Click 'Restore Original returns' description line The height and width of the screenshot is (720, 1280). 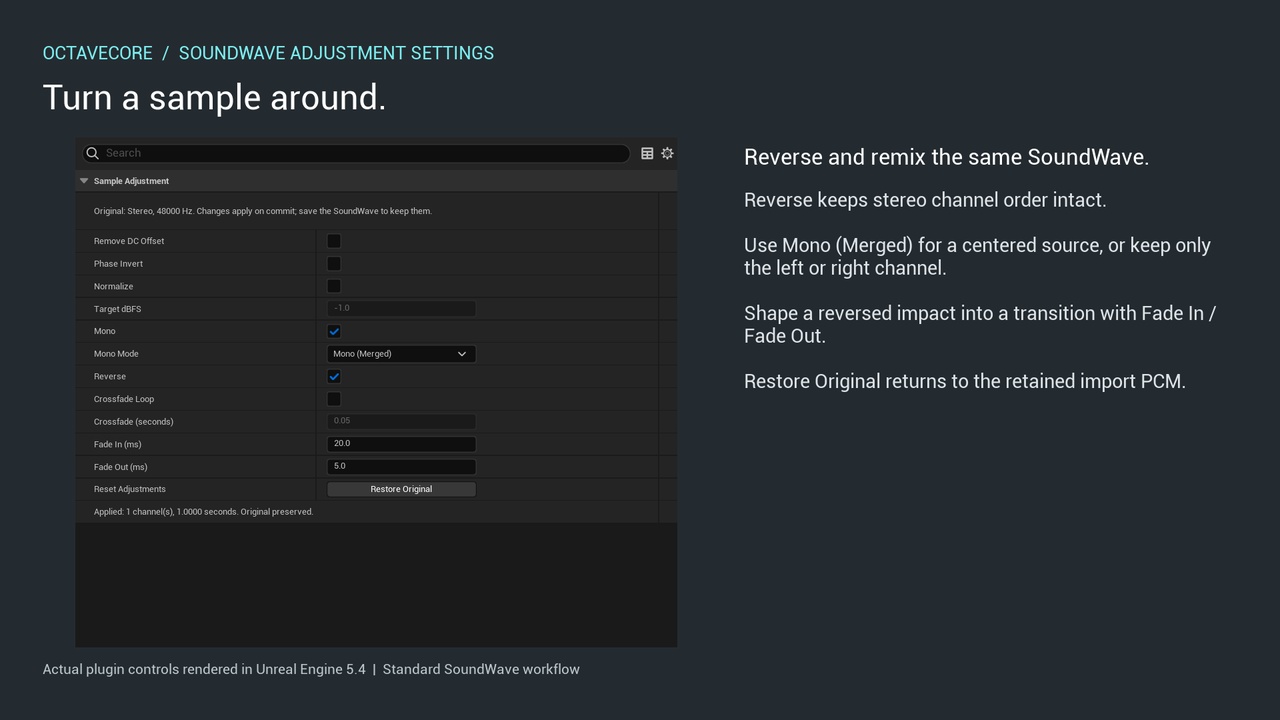click(965, 381)
